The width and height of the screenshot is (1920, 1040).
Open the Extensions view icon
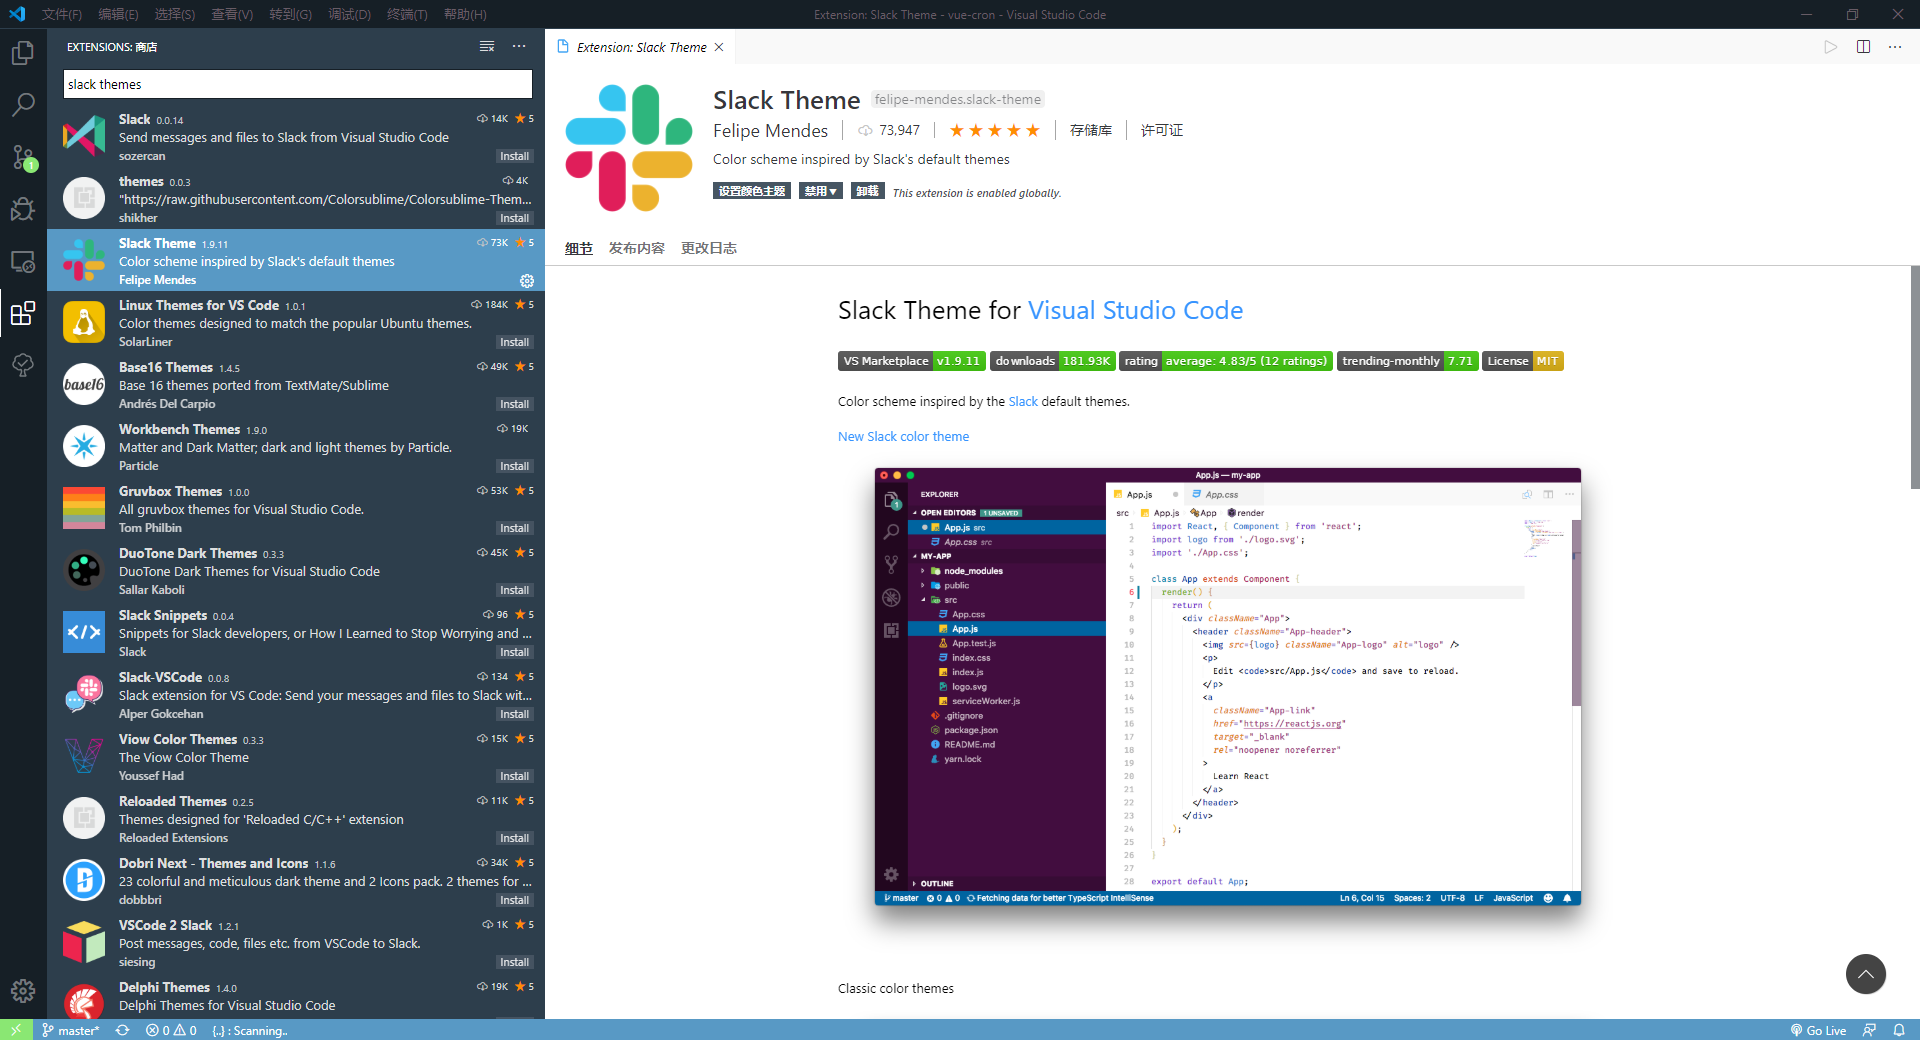[x=23, y=314]
